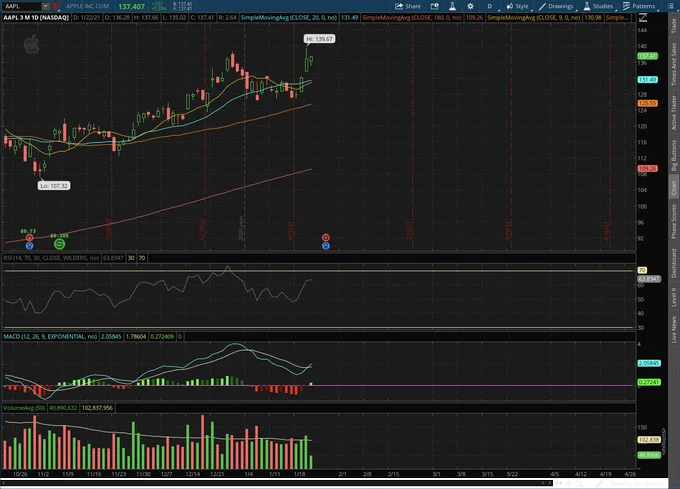Select the Chart sidebar tab
Screen dimensions: 680x489
[673, 187]
